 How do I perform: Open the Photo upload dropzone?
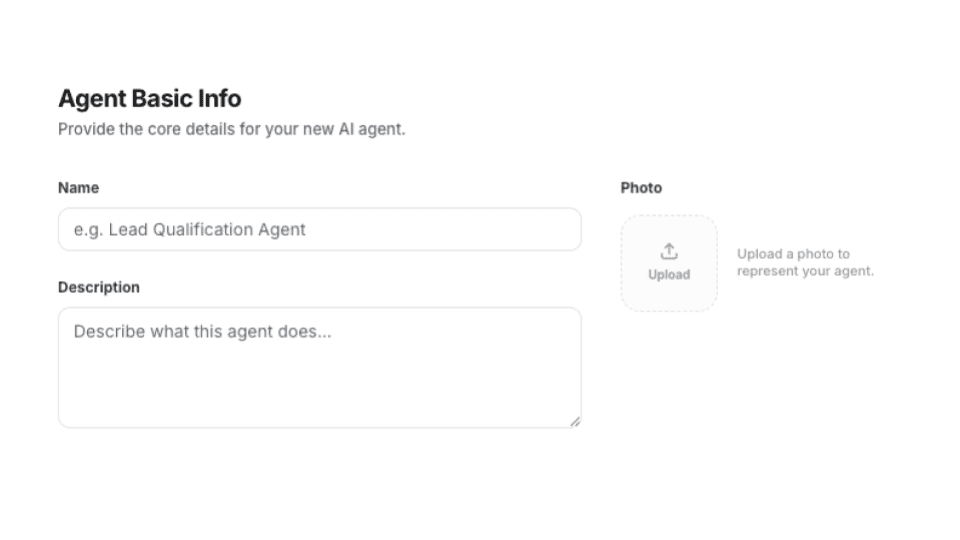669,263
